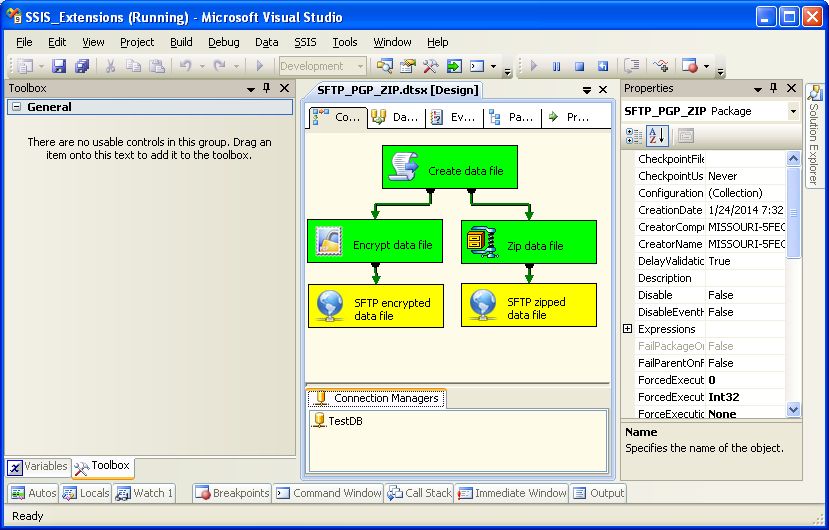Open the Window menu
Image resolution: width=829 pixels, height=530 pixels.
coord(392,42)
